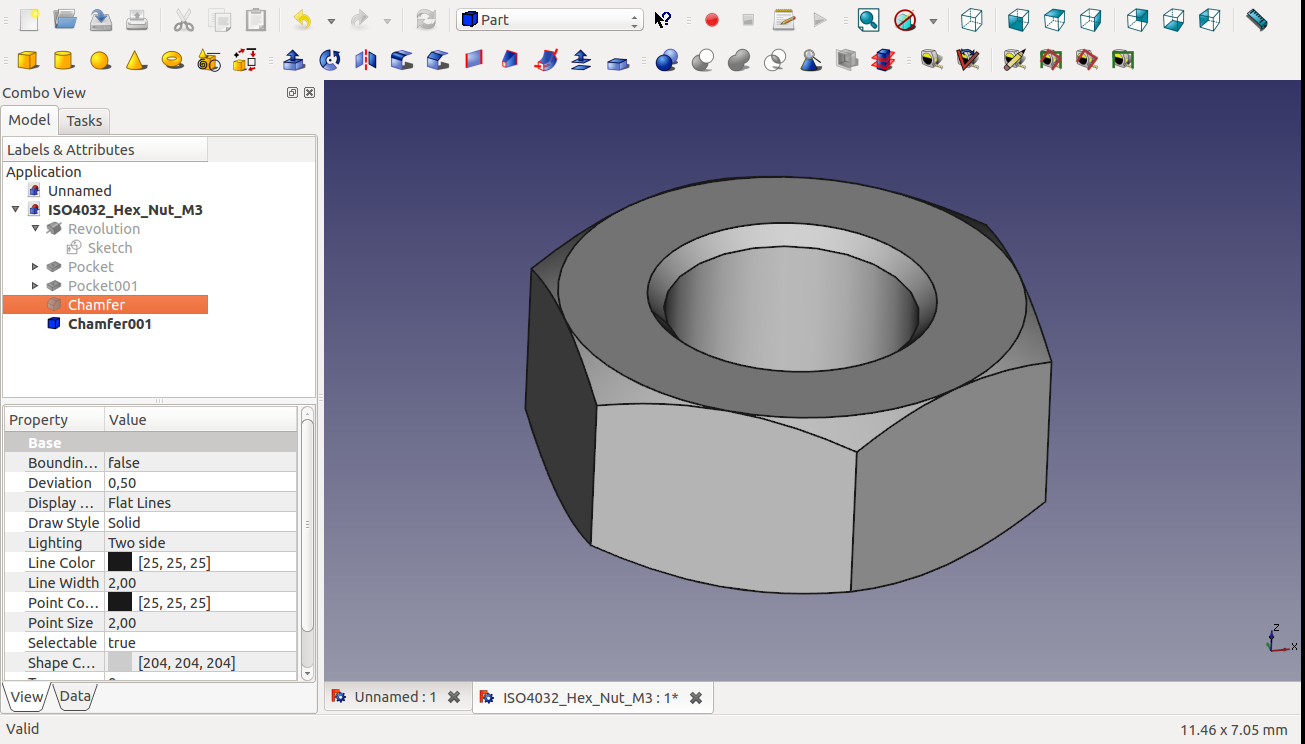1305x744 pixels.
Task: Click the Extrude tool icon
Action: point(294,61)
